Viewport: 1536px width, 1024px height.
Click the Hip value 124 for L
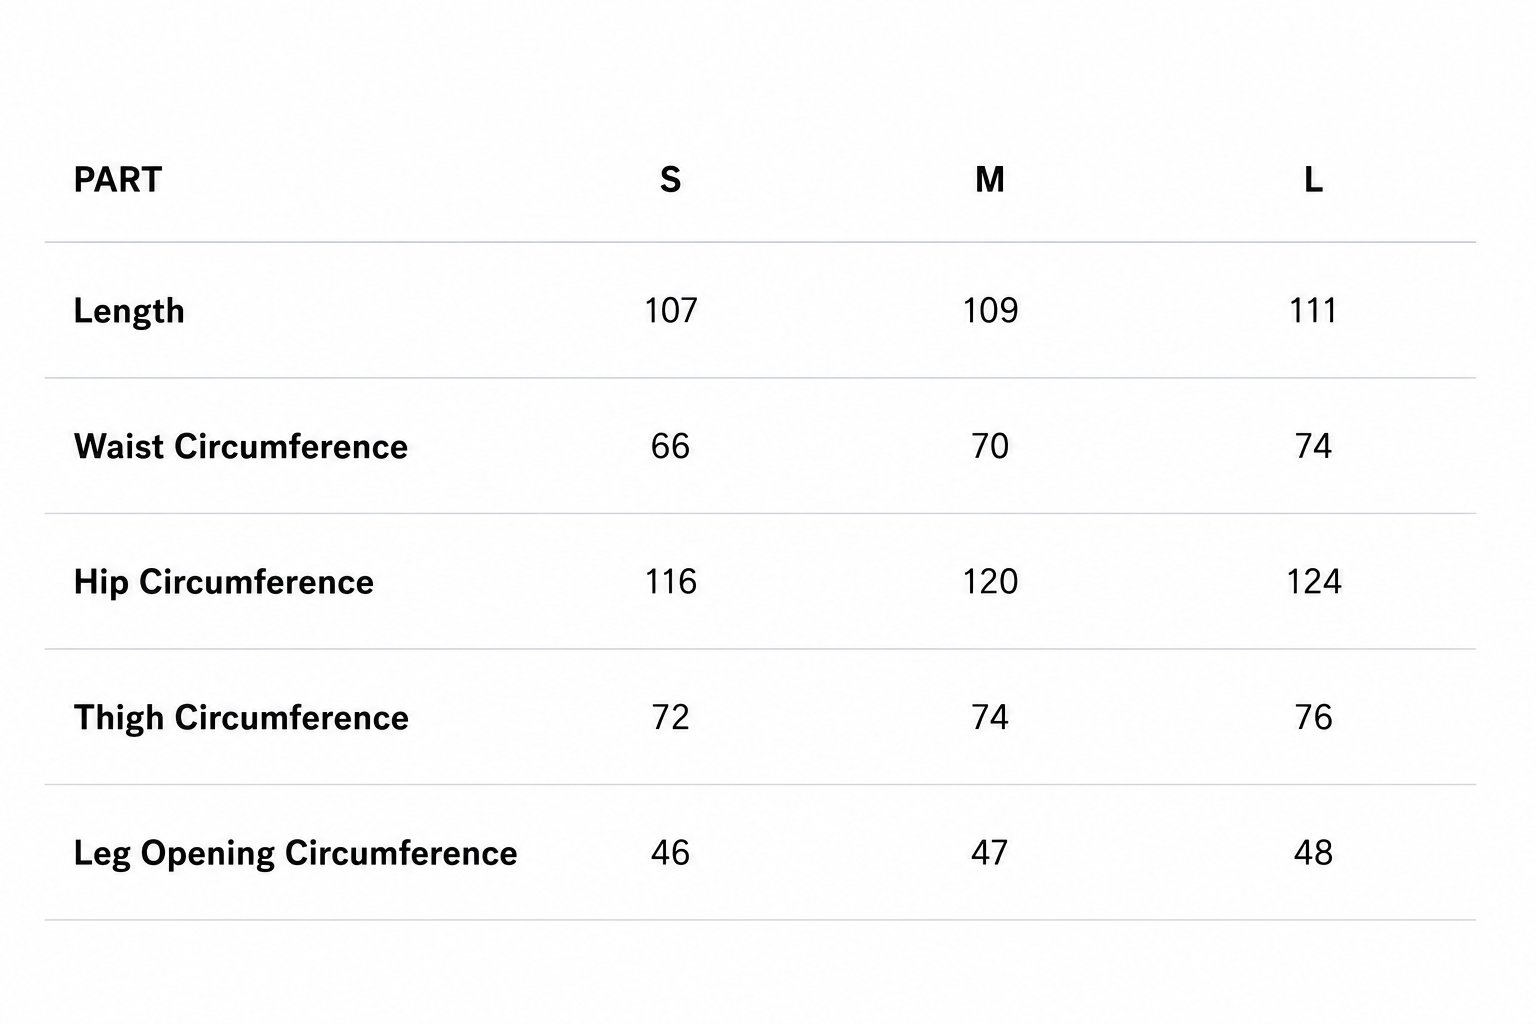tap(1313, 582)
